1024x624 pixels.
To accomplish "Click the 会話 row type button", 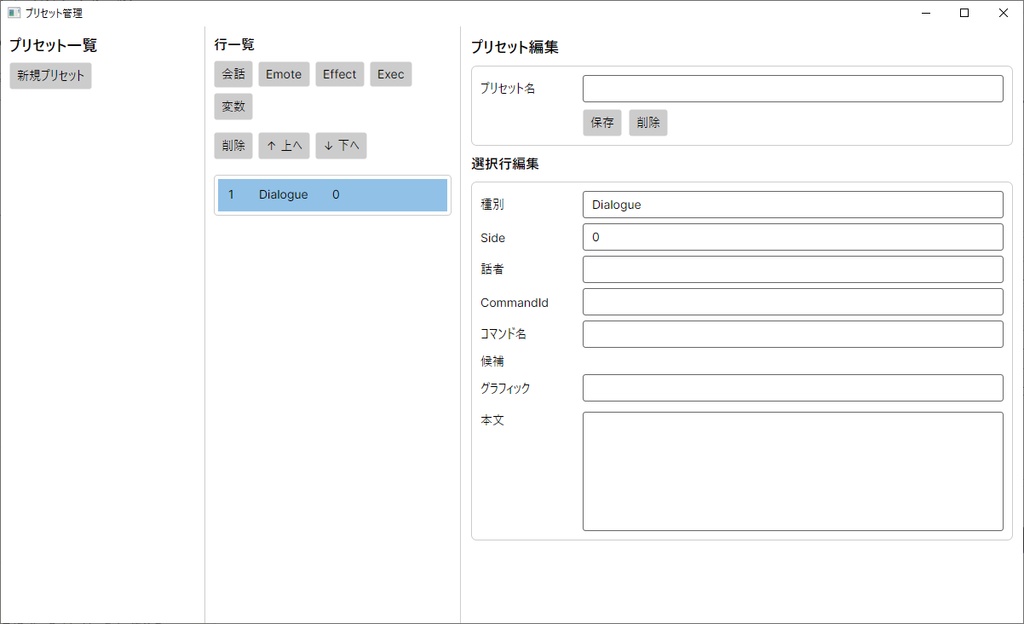I will tap(233, 73).
